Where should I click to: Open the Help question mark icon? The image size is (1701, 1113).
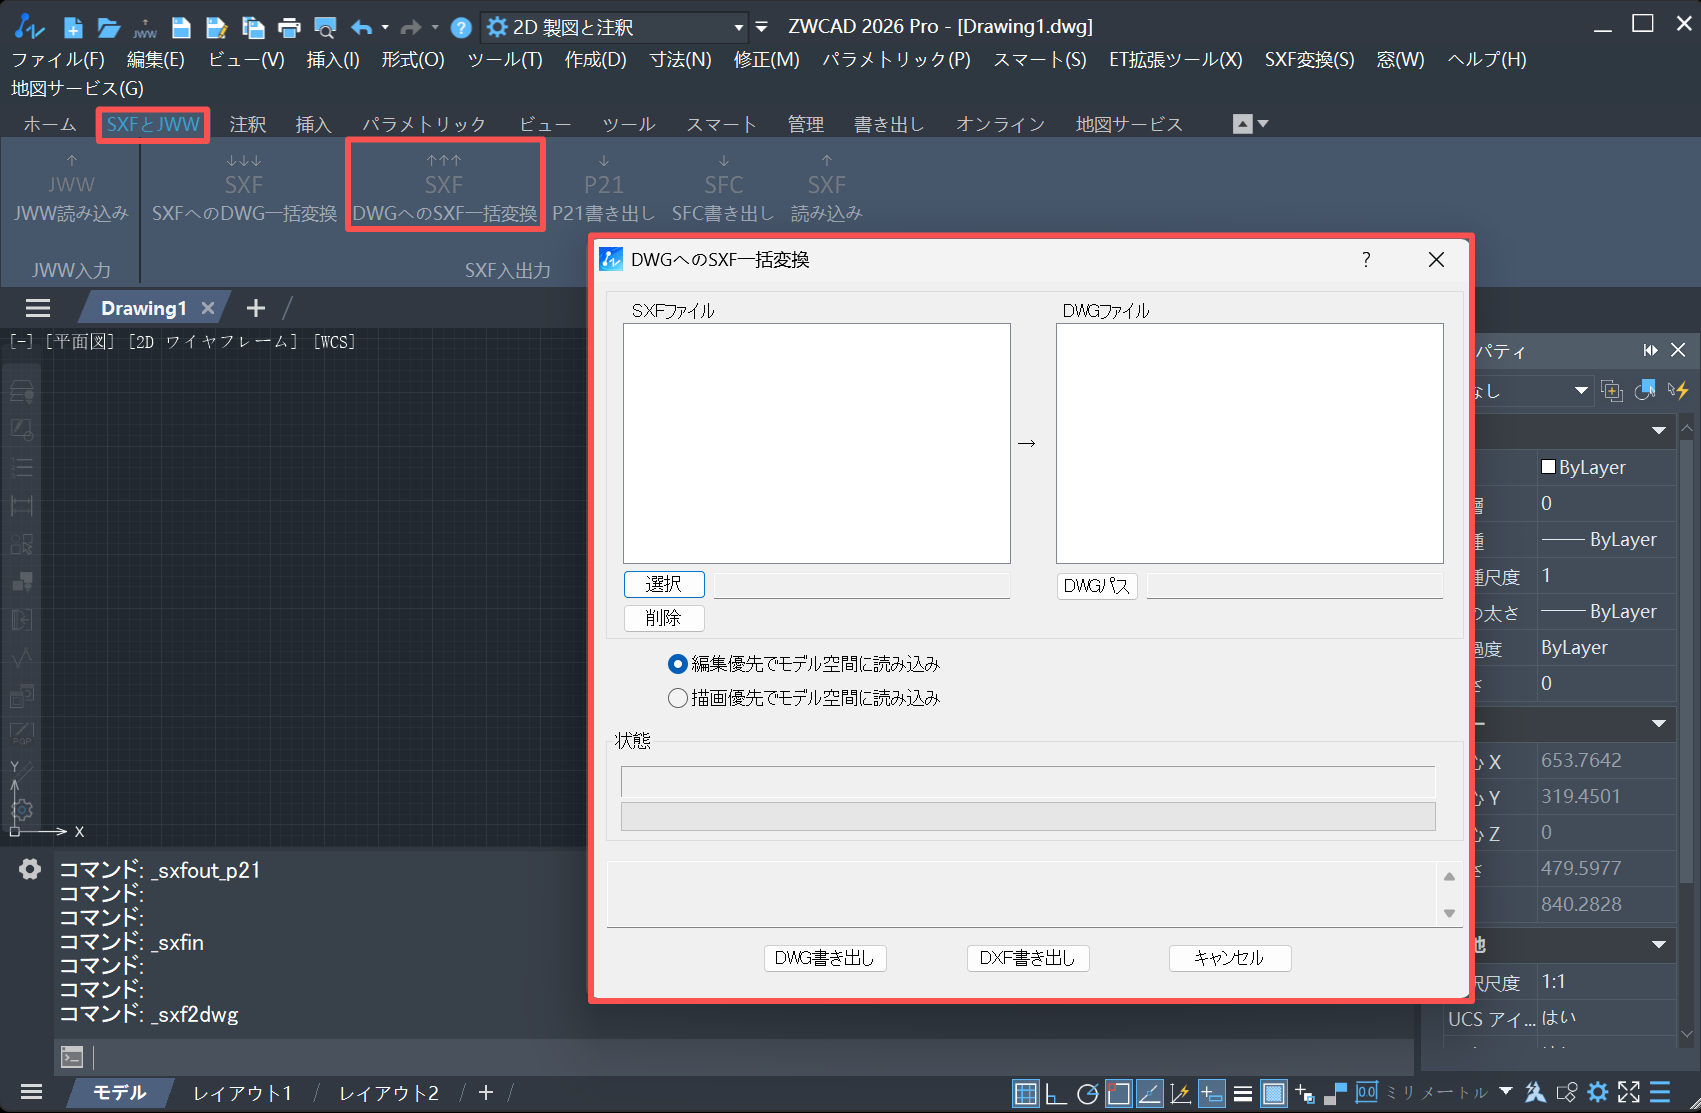coord(460,28)
